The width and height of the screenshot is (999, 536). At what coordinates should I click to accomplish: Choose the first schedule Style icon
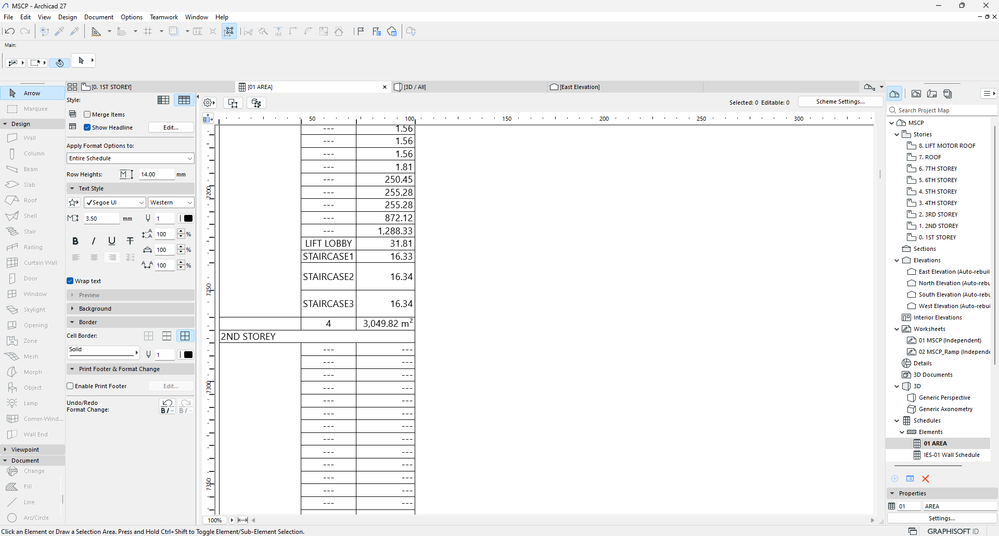[x=163, y=100]
